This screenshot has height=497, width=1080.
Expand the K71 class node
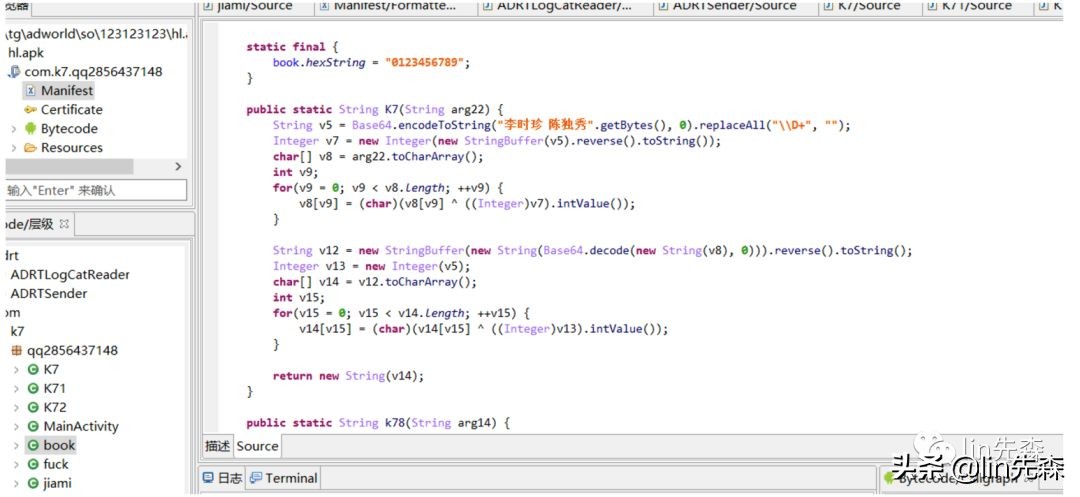click(17, 388)
